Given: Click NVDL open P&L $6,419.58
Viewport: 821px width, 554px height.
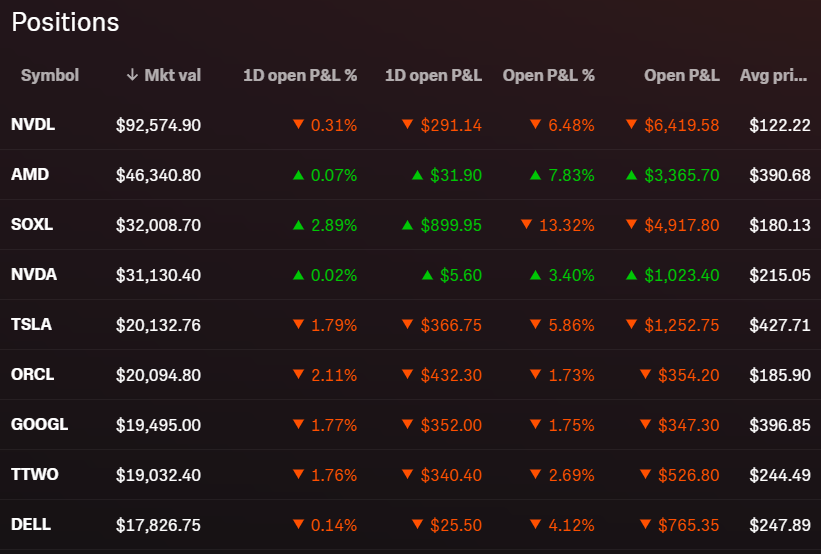Looking at the screenshot, I should click(681, 125).
